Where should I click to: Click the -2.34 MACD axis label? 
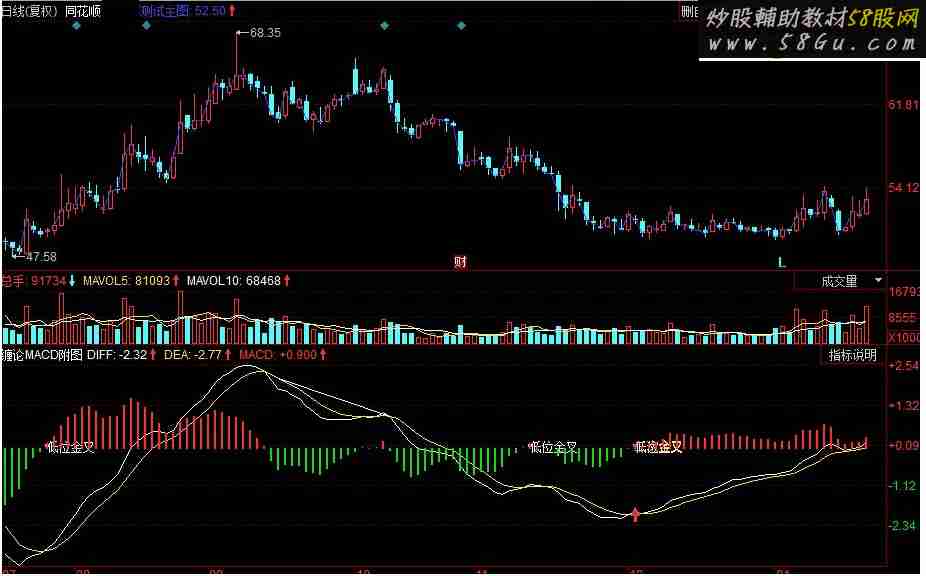tap(904, 526)
